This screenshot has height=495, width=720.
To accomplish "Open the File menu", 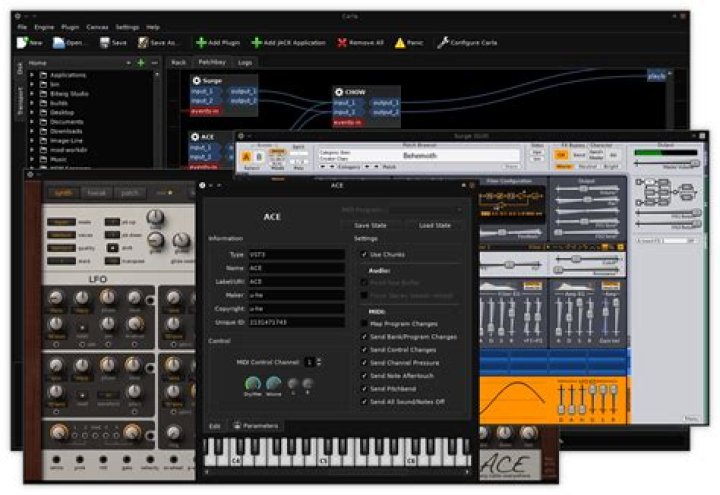I will 22,27.
